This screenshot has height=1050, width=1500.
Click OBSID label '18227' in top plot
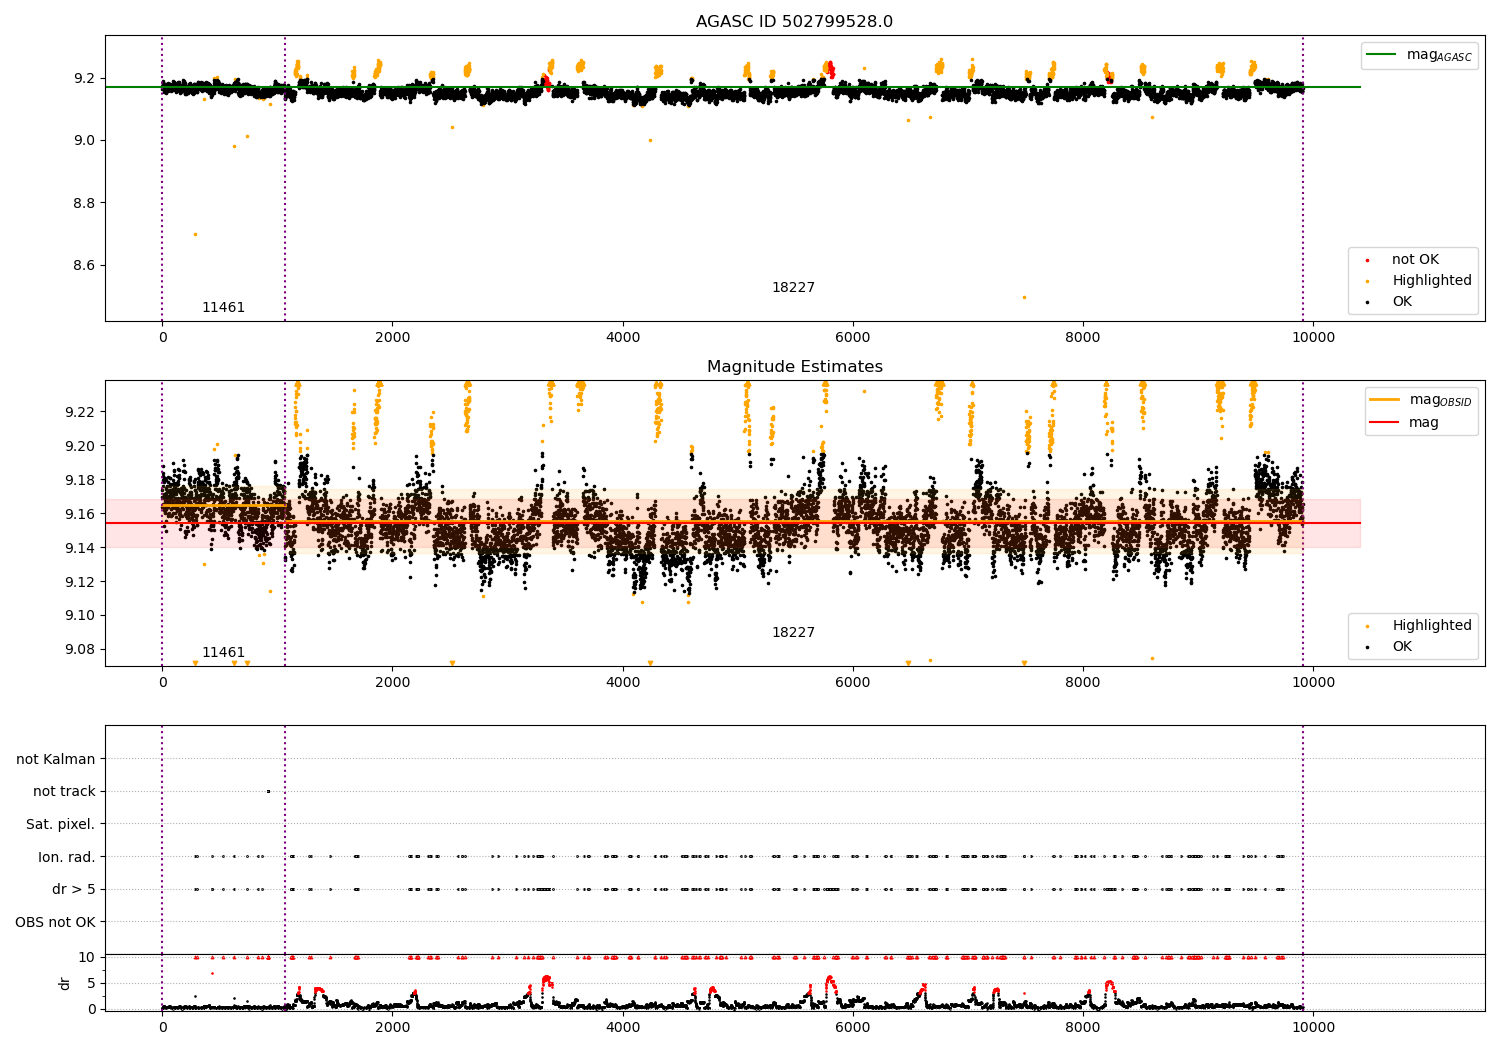point(793,288)
